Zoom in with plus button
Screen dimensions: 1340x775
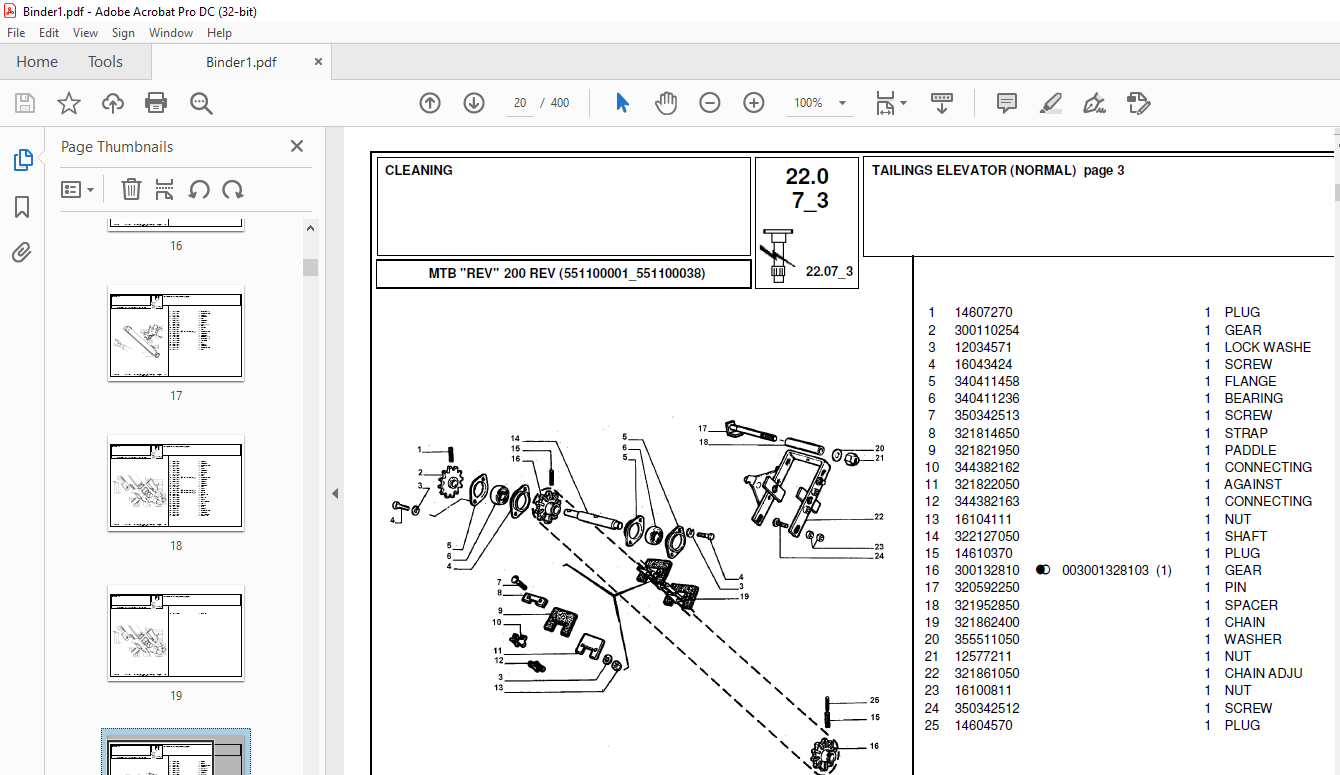click(x=754, y=103)
